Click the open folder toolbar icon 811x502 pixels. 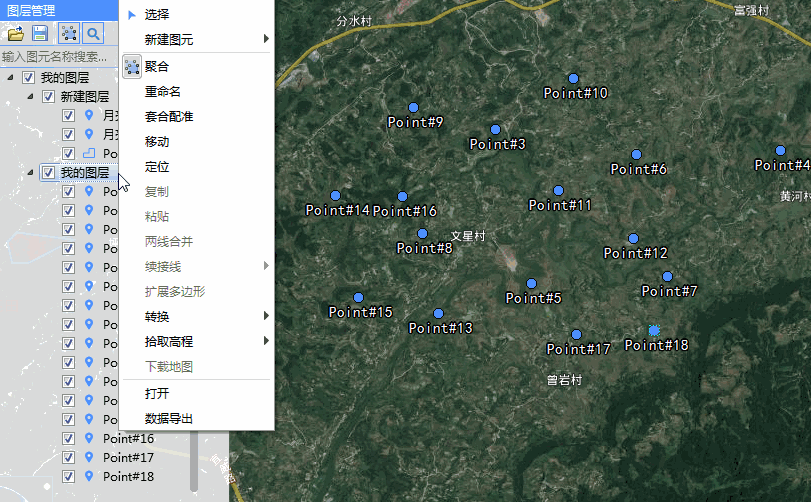pyautogui.click(x=16, y=34)
